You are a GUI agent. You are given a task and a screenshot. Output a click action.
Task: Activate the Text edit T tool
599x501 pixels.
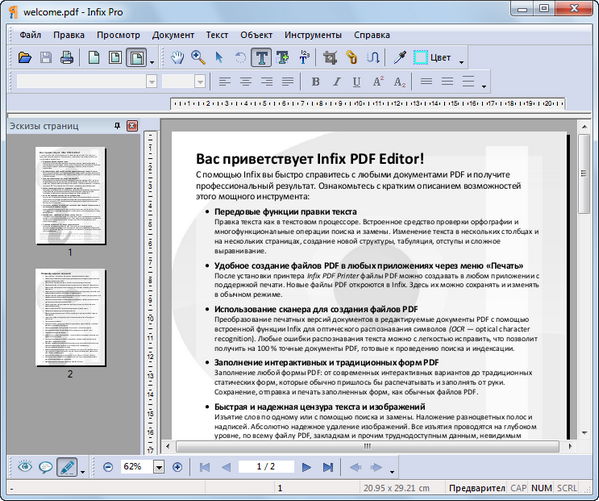261,58
